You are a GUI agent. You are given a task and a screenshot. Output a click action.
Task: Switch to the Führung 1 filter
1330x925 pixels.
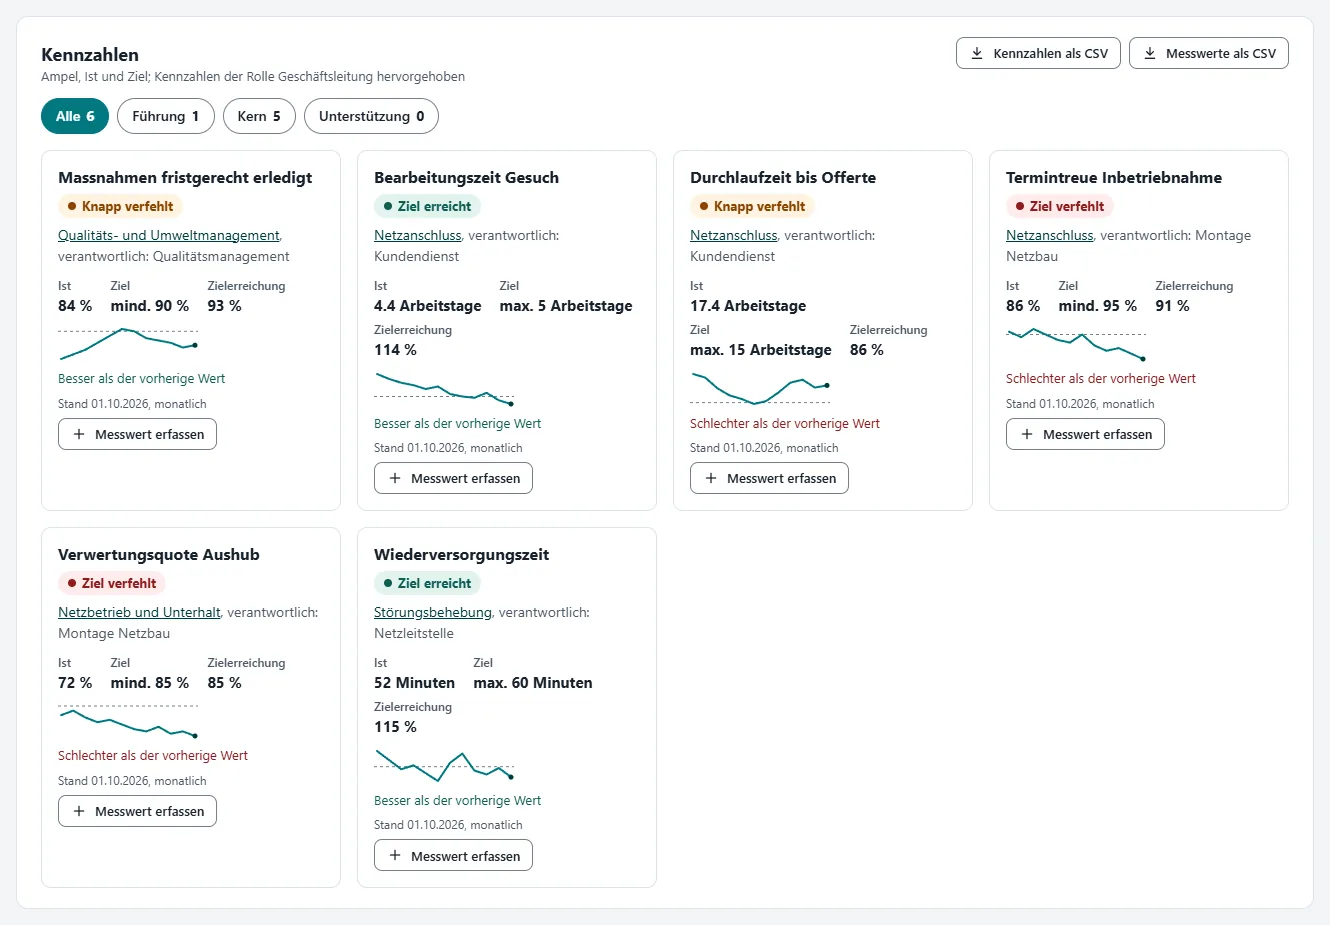165,116
